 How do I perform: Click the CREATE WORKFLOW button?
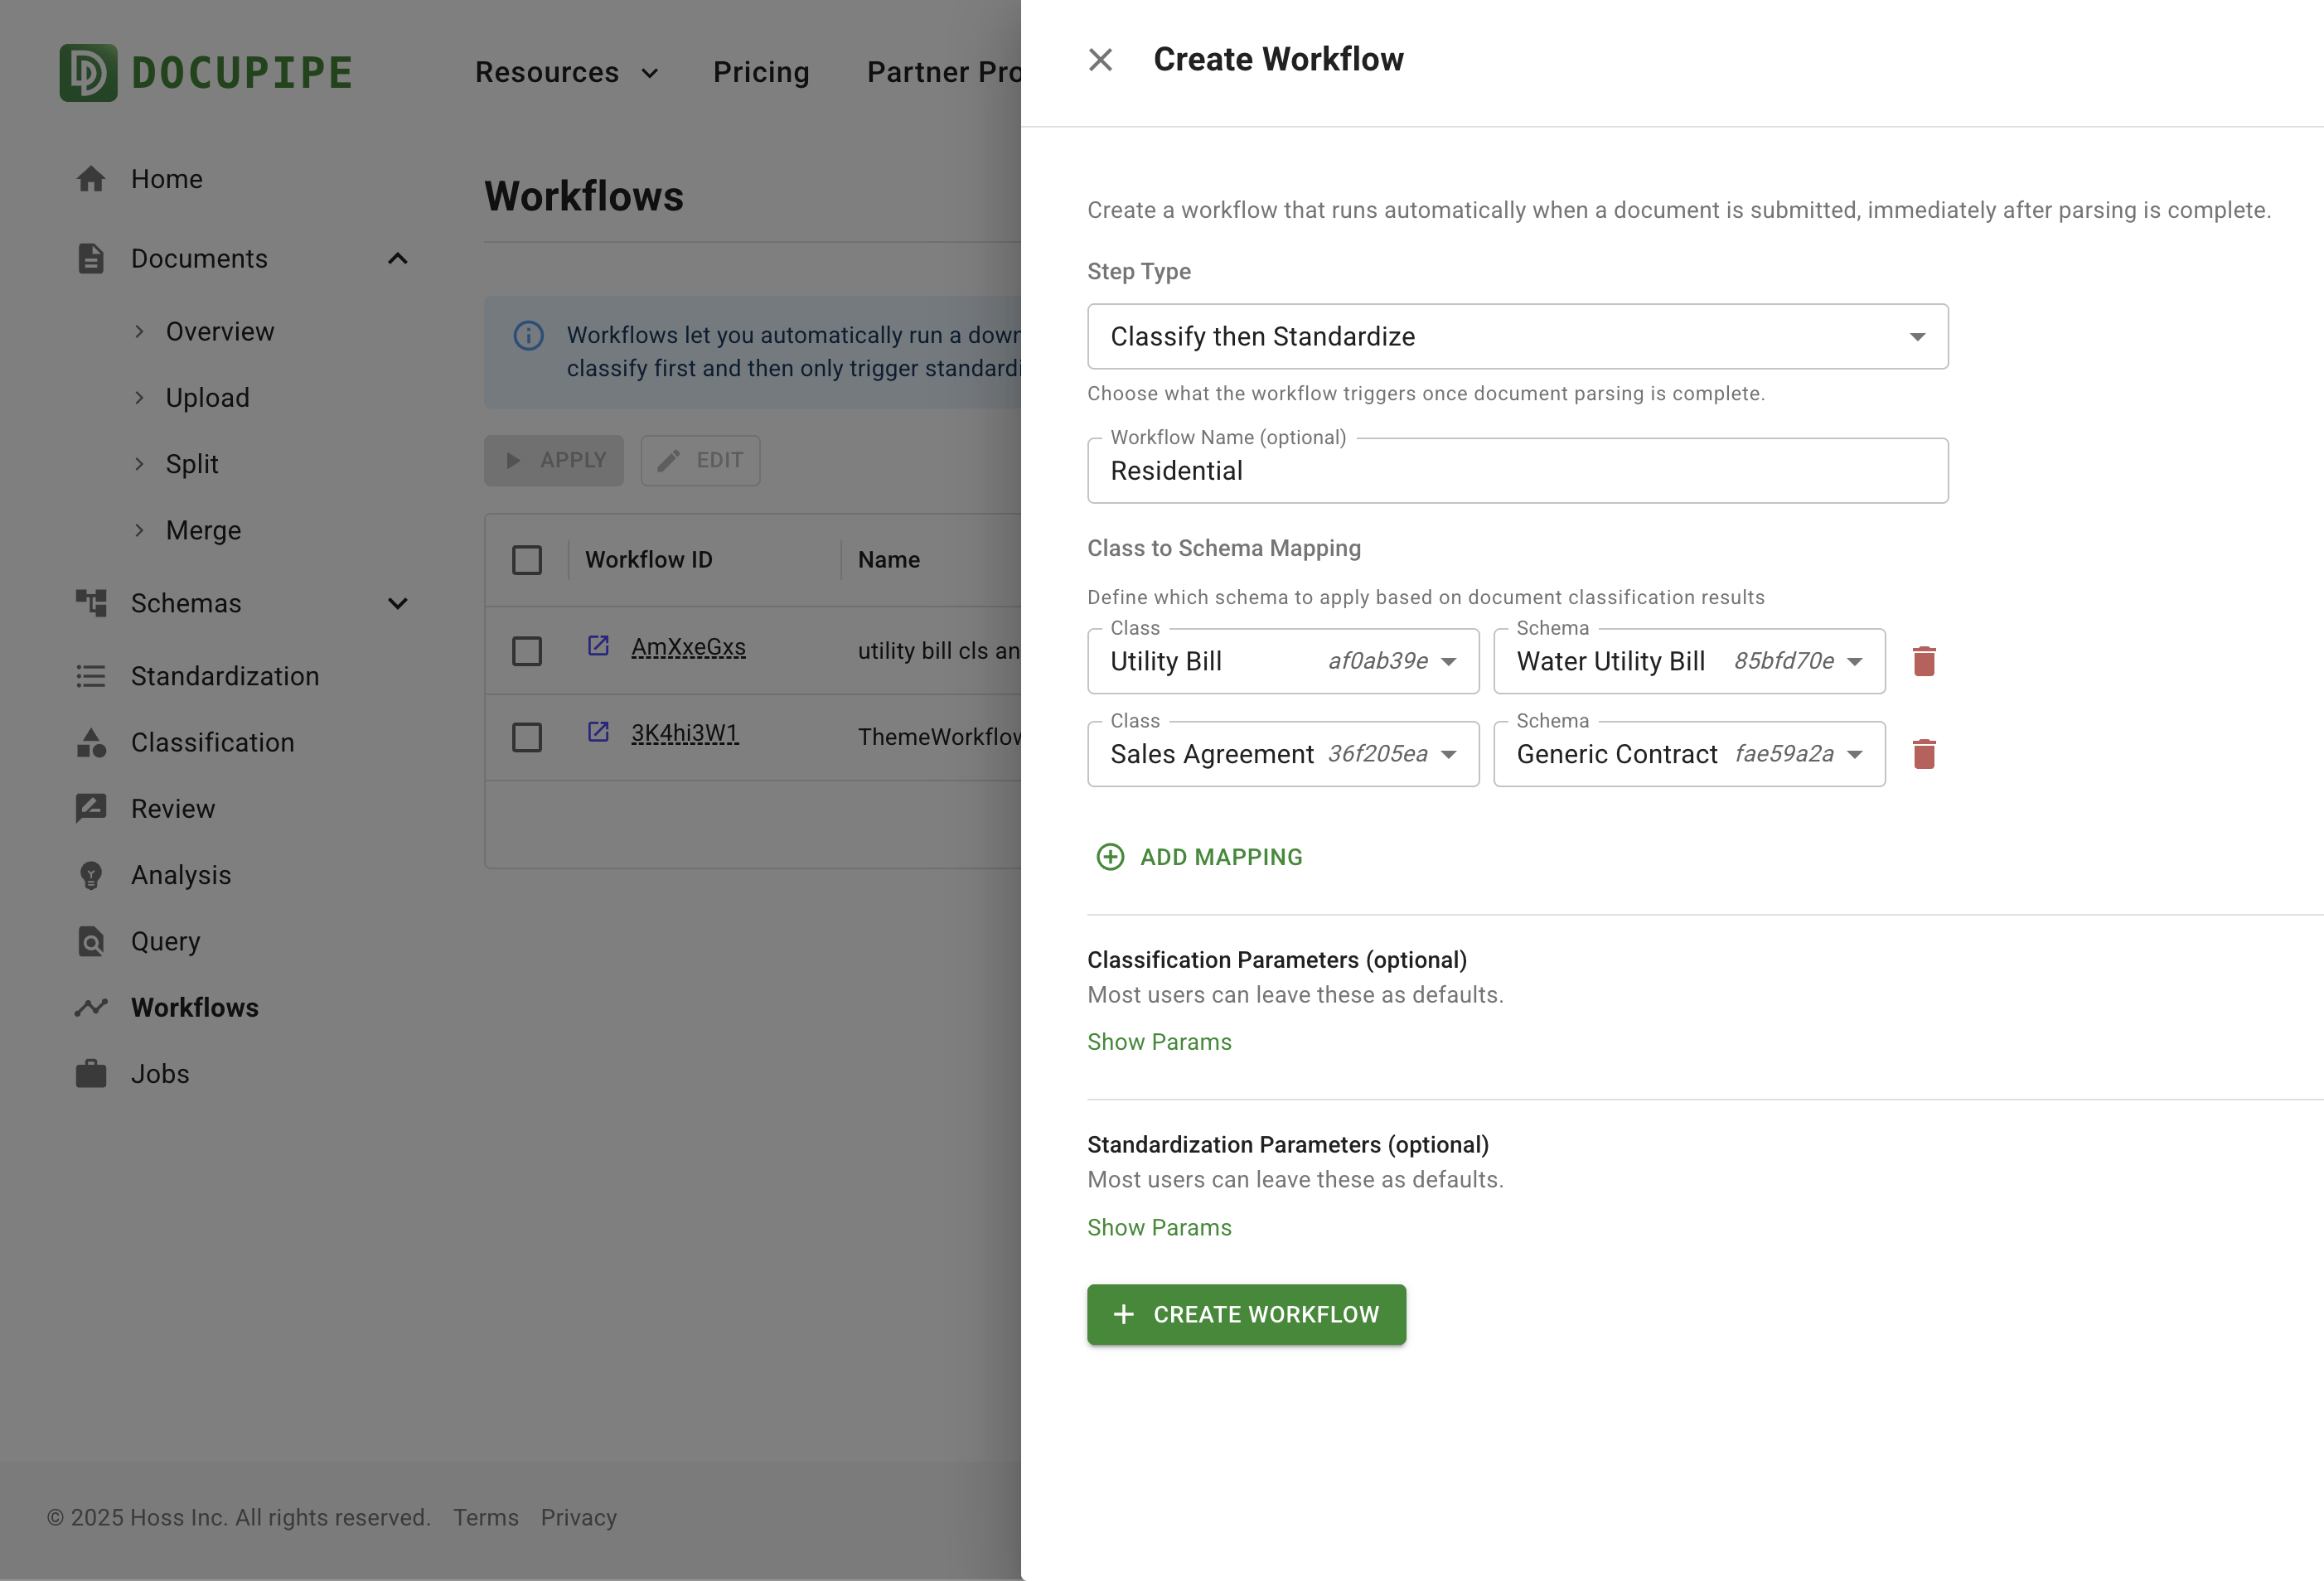pyautogui.click(x=1246, y=1314)
